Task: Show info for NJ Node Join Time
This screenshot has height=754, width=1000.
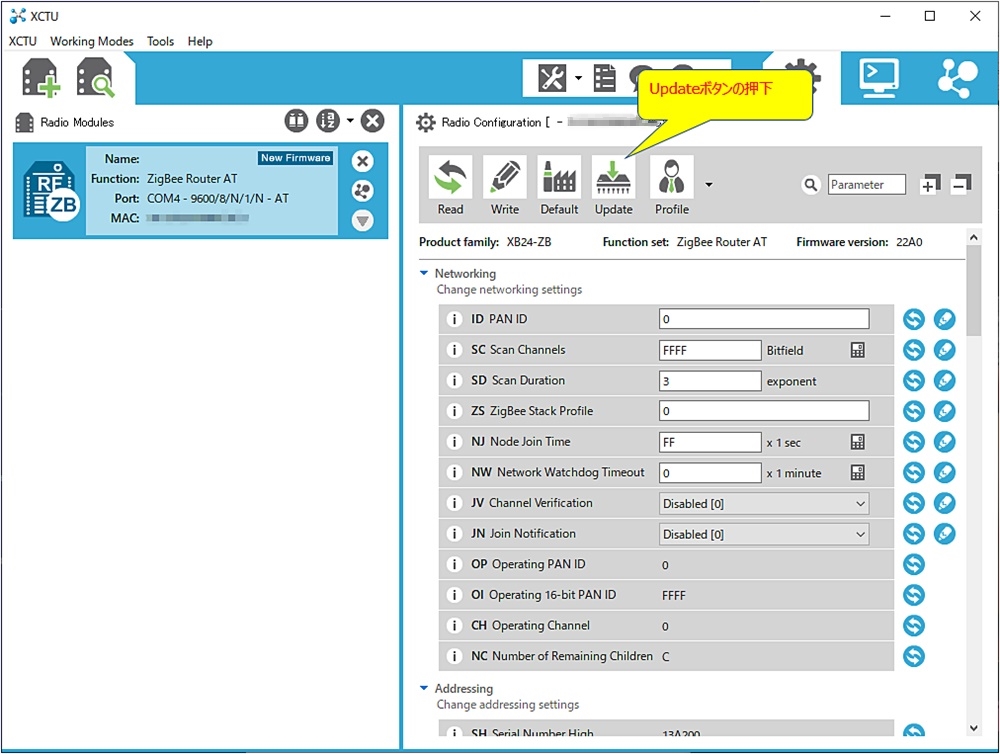Action: (454, 442)
